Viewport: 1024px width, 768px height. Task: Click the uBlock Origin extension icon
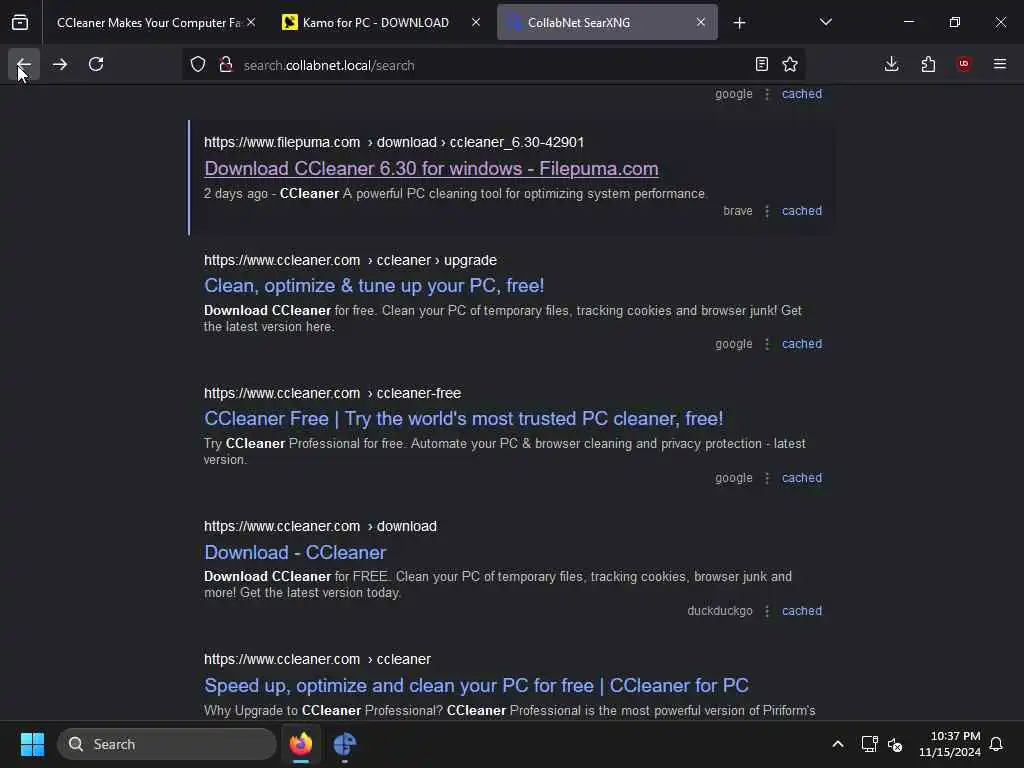point(964,64)
